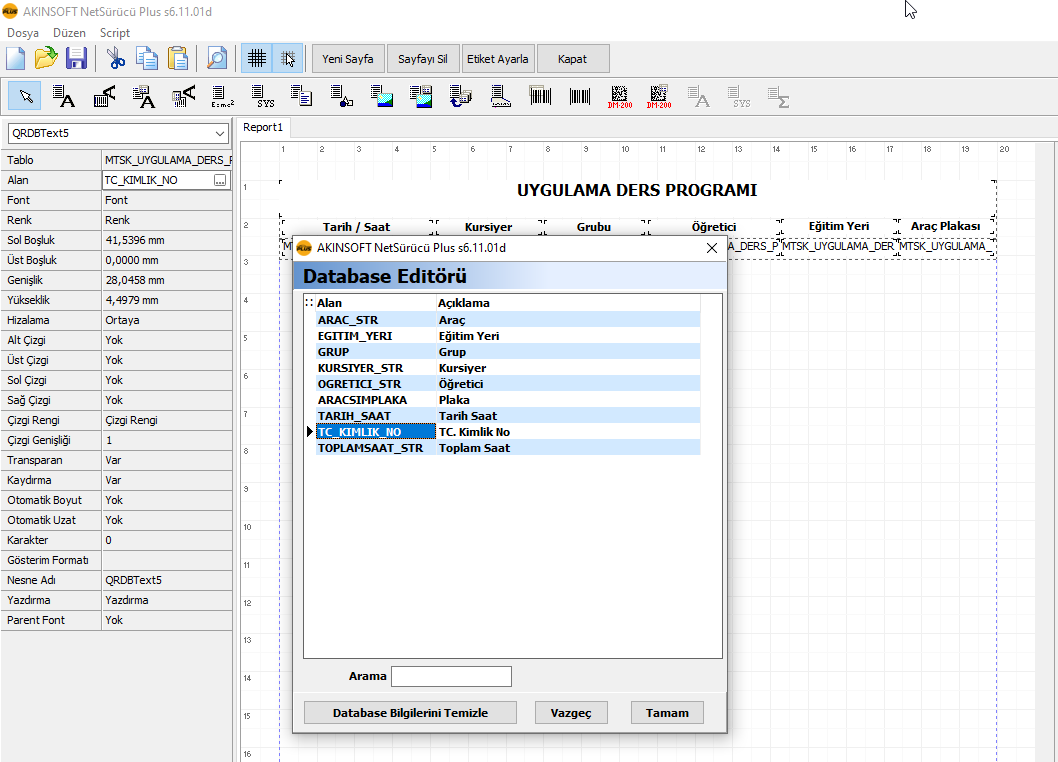Click the Yeni Sayfa button
1058x762 pixels.
347,59
